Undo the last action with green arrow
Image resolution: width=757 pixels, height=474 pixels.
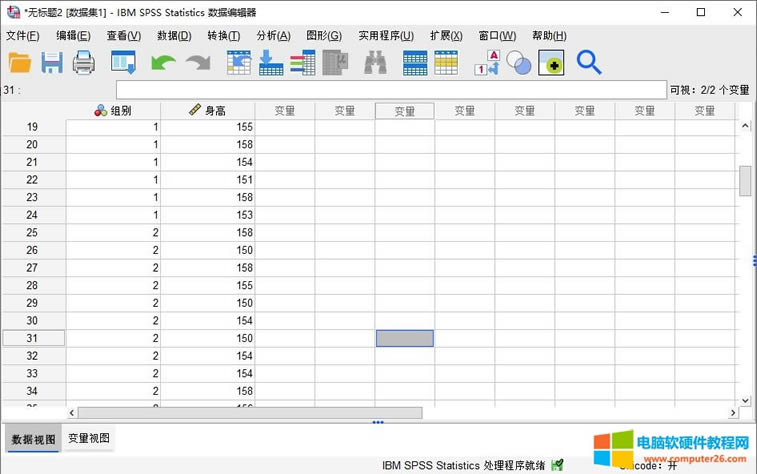(163, 63)
